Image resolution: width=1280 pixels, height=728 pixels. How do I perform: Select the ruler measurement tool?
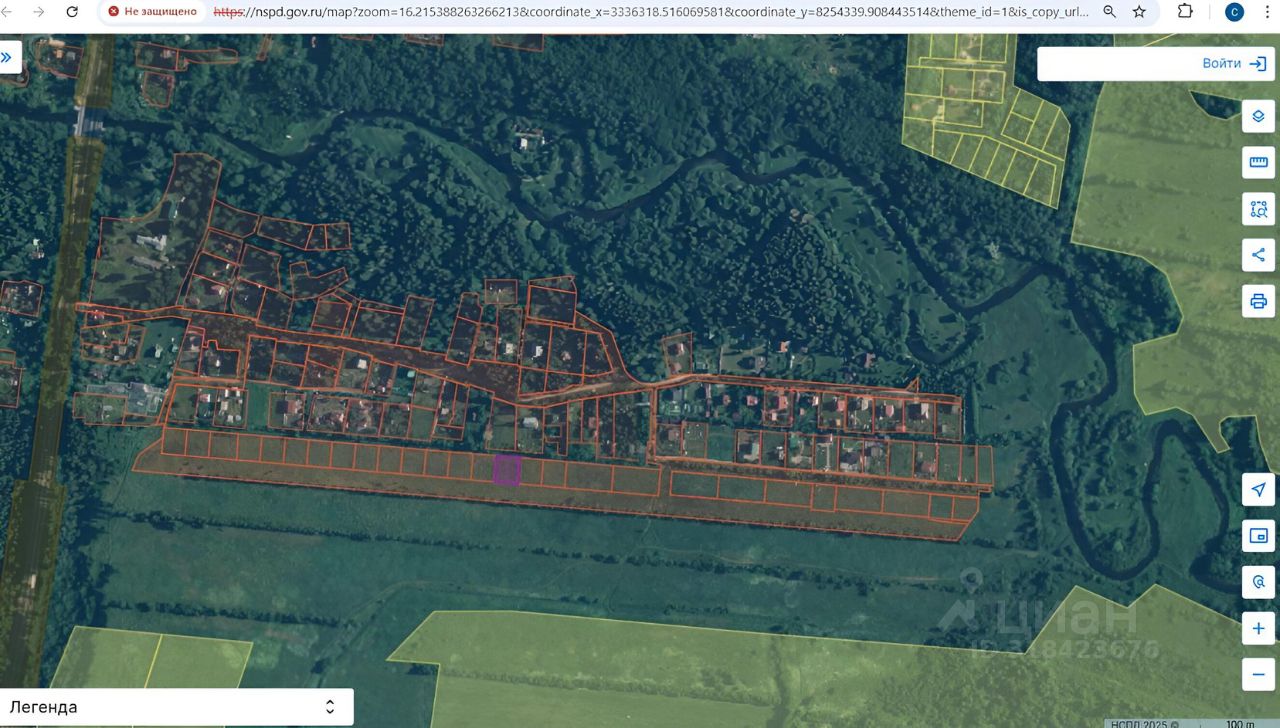(x=1258, y=162)
